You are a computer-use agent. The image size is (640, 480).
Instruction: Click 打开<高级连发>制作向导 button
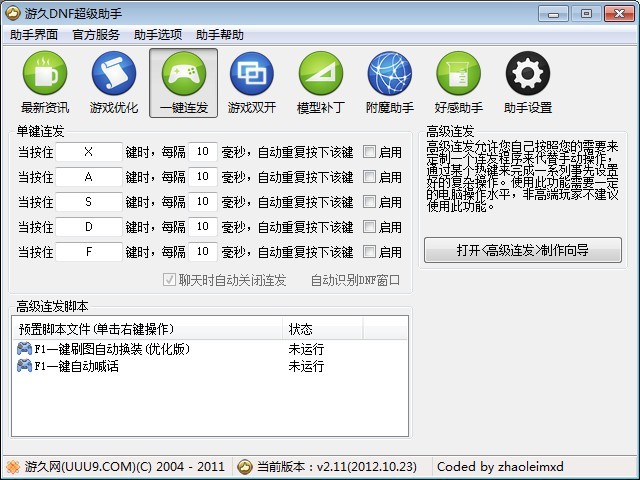click(x=523, y=250)
